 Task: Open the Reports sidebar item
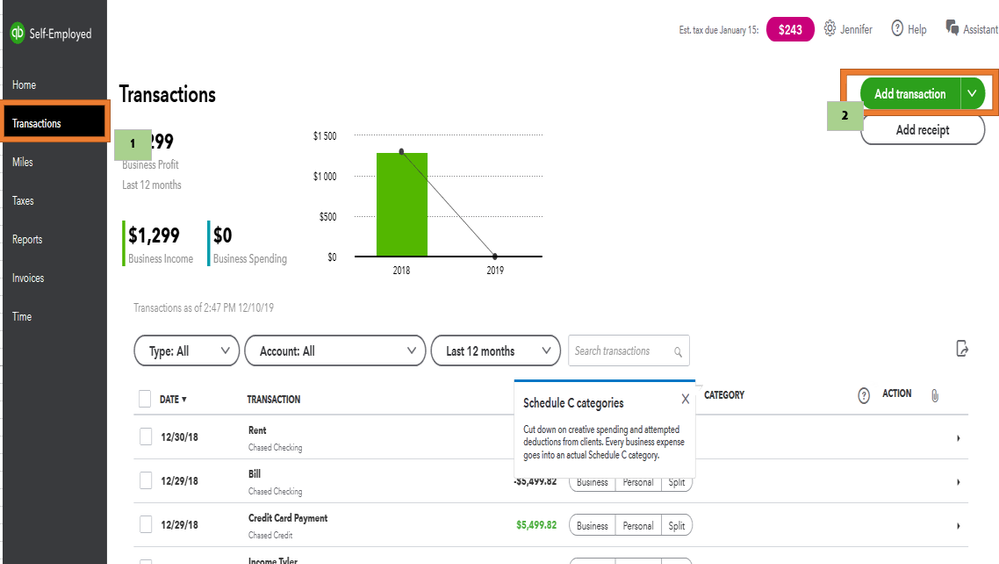[x=27, y=240]
